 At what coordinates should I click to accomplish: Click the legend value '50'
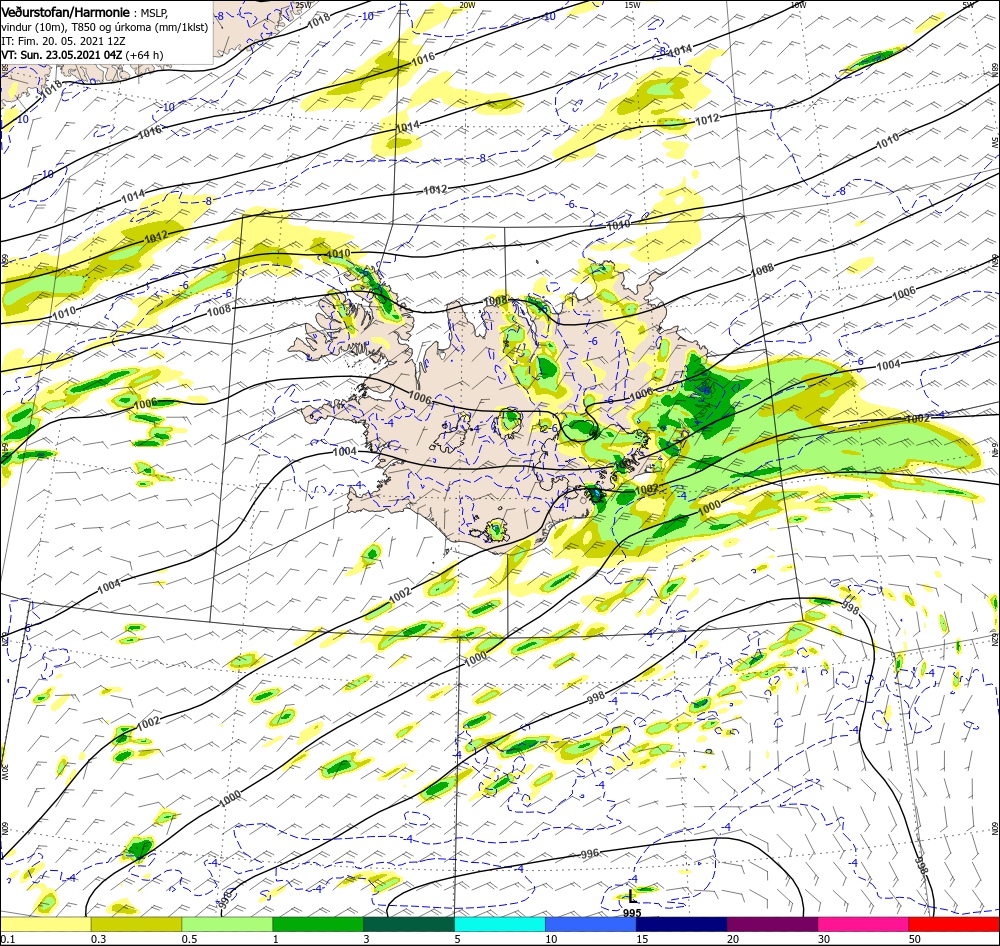click(915, 939)
